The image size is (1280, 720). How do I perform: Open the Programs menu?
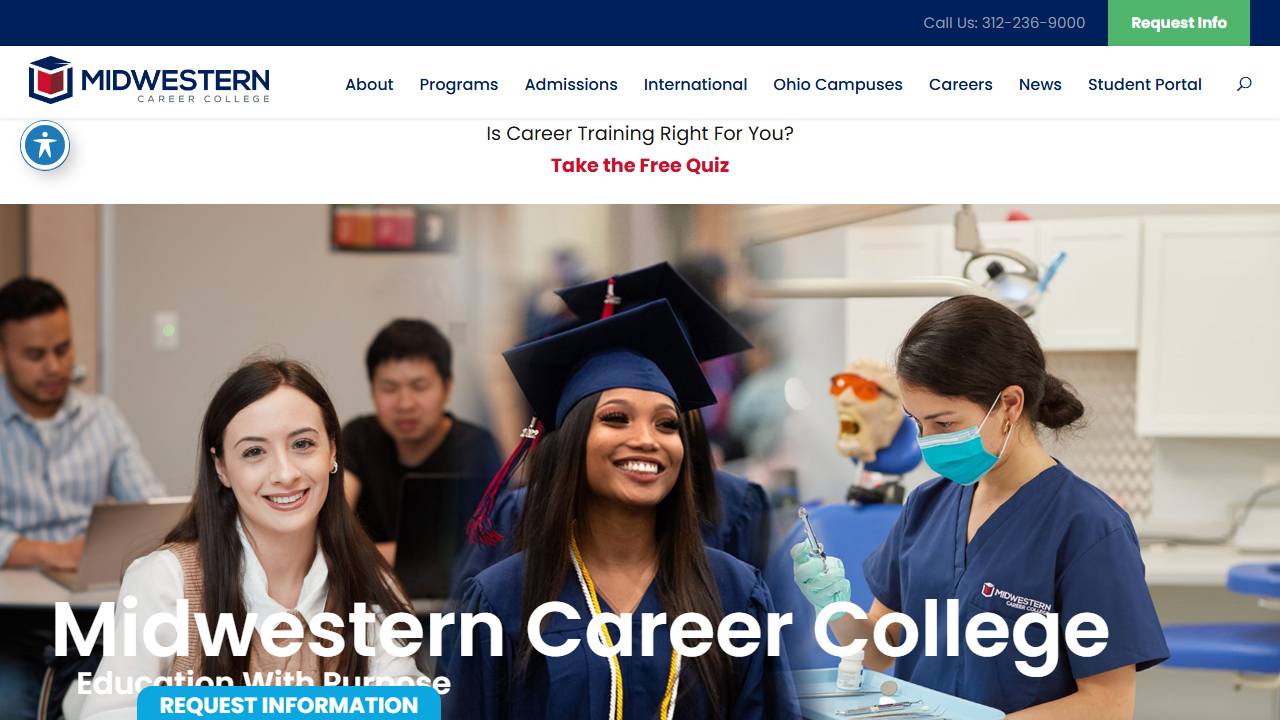[x=459, y=84]
